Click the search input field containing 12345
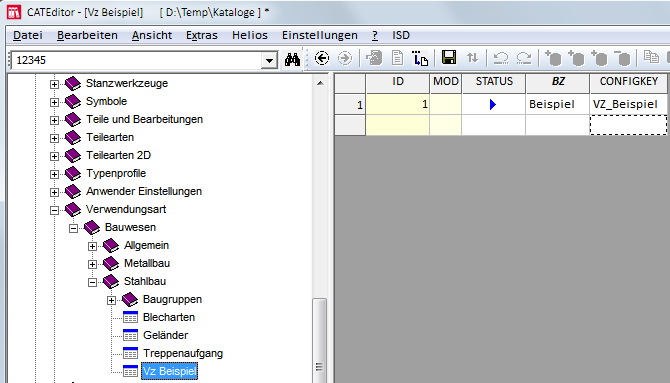Viewport: 670px width, 383px height. click(x=136, y=60)
